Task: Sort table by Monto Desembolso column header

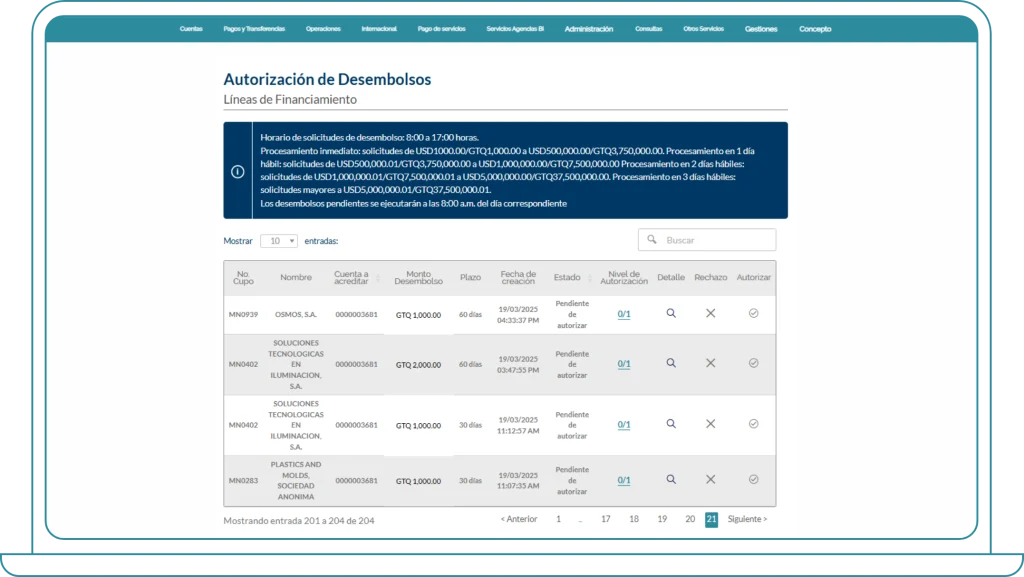Action: click(418, 277)
